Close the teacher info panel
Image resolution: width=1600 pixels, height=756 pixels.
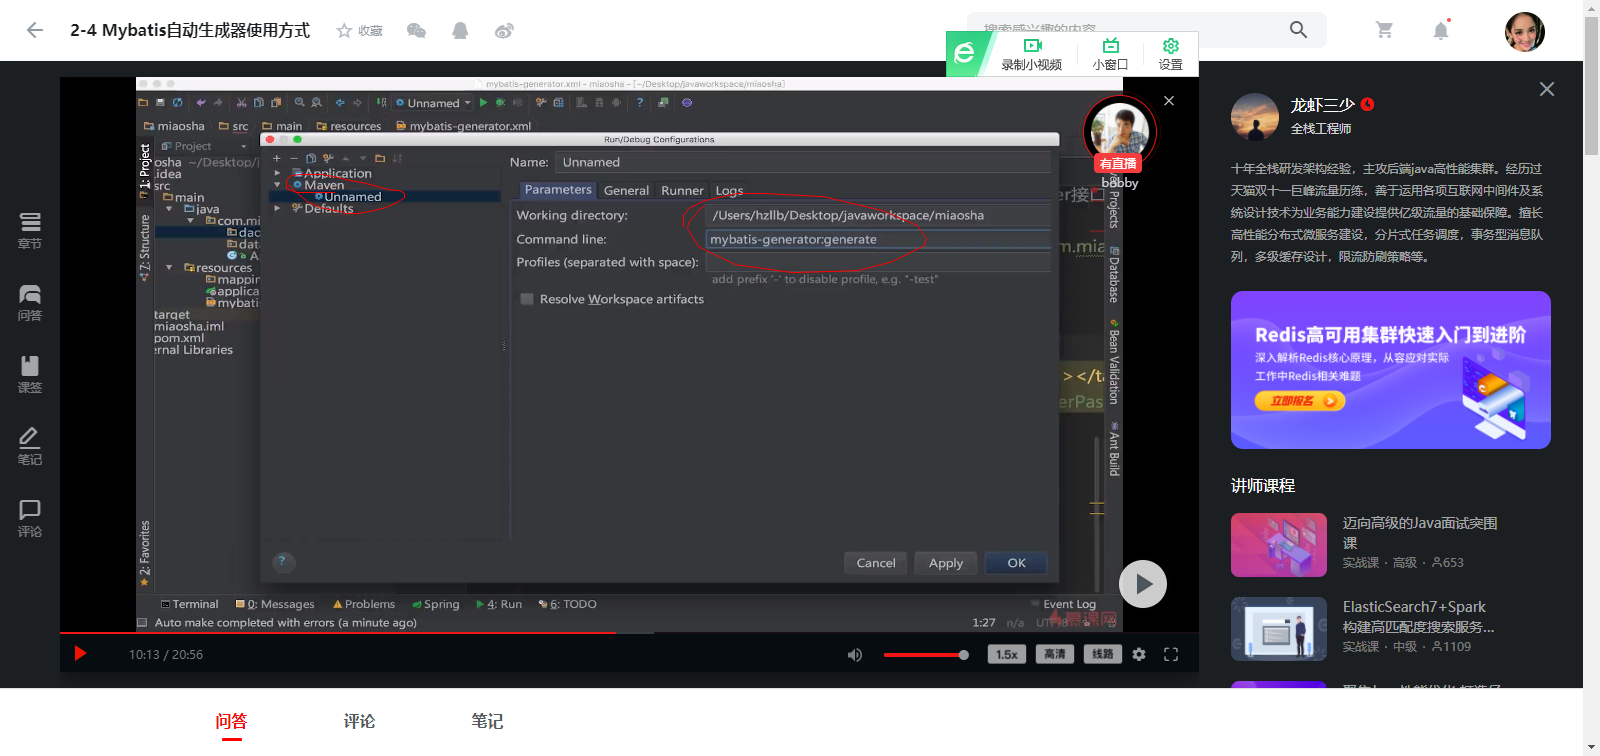tap(1547, 89)
